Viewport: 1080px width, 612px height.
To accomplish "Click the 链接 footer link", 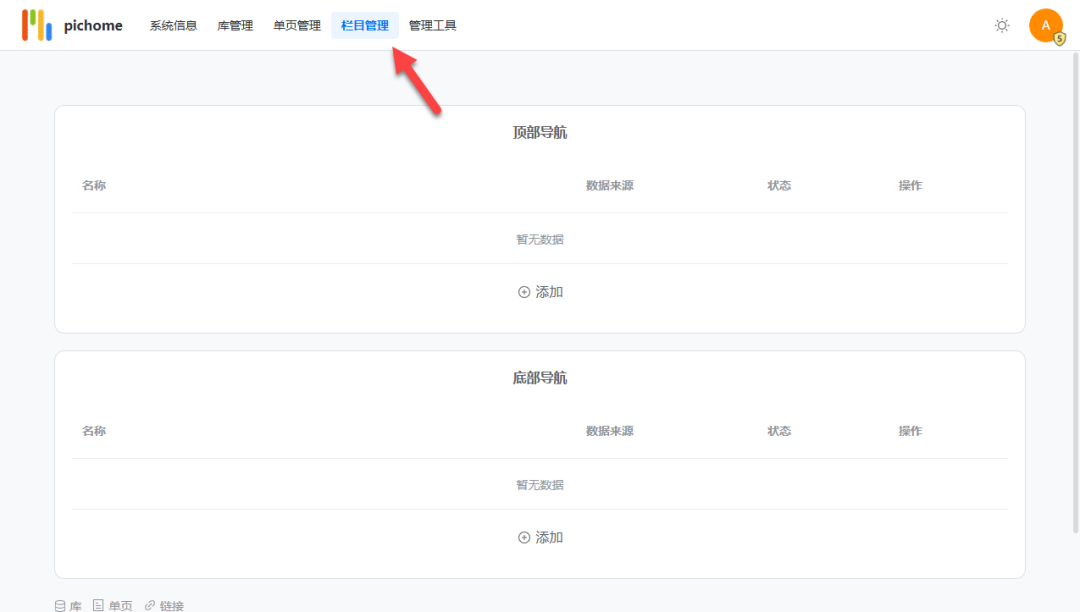I will 169,605.
